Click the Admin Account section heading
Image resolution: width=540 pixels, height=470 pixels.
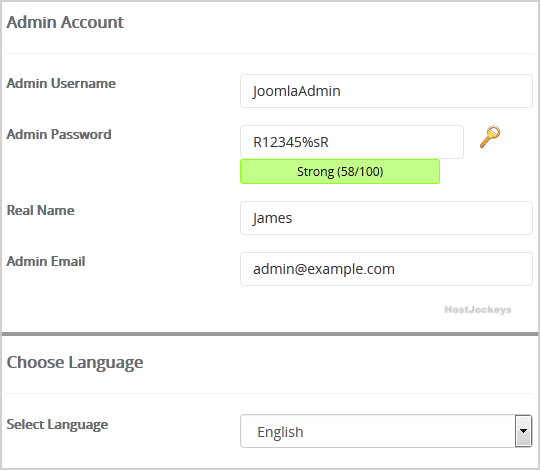[x=65, y=22]
